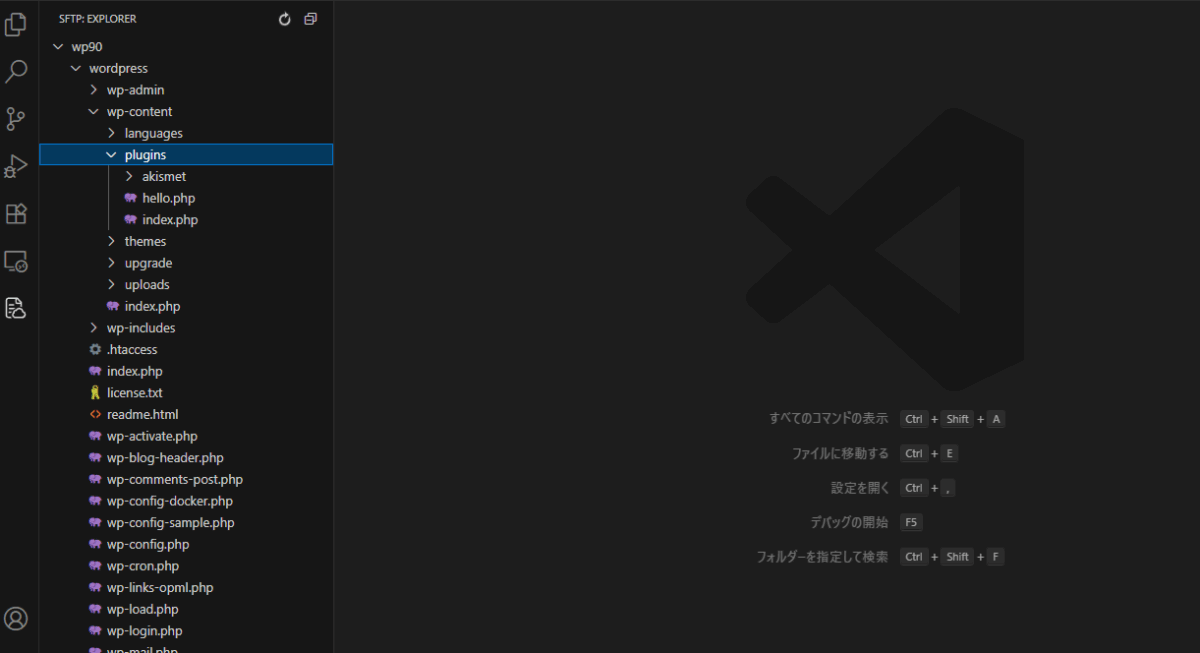Click license icon beside license.txt
The height and width of the screenshot is (653, 1200).
[x=95, y=393]
